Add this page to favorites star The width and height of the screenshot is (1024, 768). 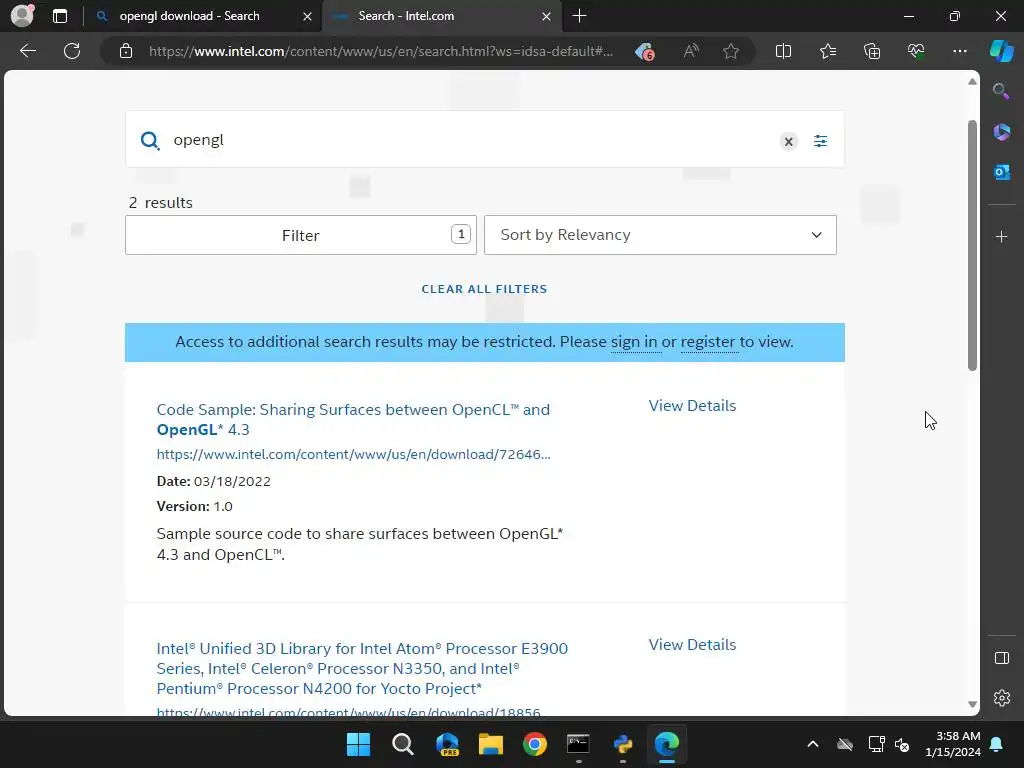[x=731, y=51]
